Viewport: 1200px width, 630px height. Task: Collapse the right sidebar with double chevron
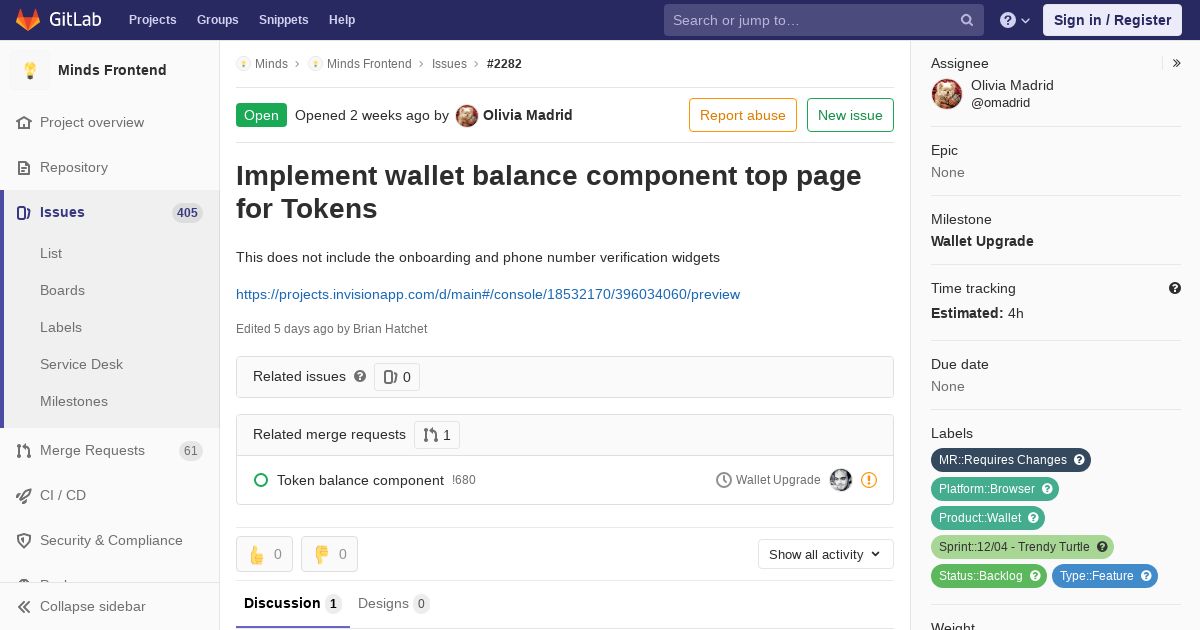[1177, 63]
